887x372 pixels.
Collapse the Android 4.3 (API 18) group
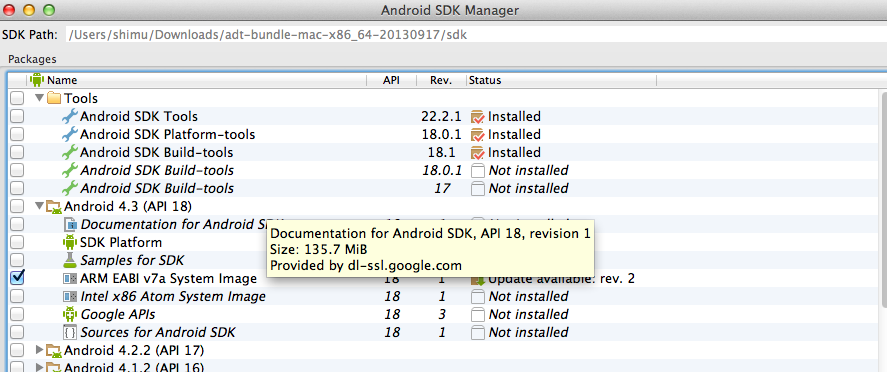pos(39,206)
